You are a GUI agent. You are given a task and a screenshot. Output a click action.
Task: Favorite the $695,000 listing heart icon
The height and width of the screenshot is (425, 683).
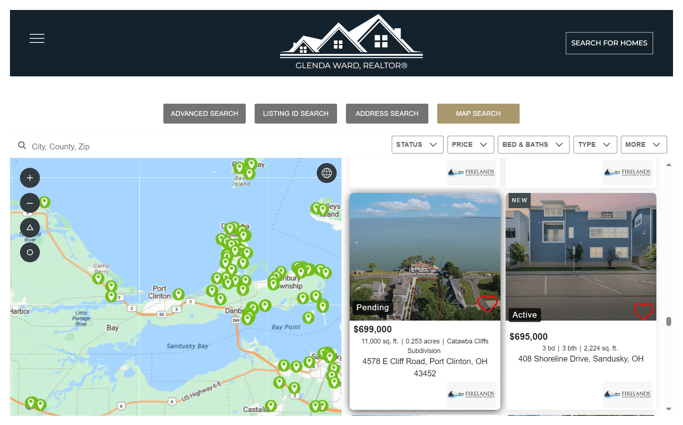click(643, 311)
